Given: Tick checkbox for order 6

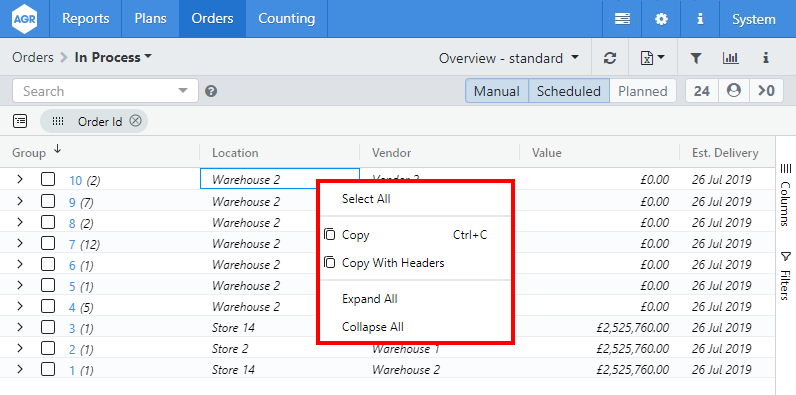Looking at the screenshot, I should [48, 264].
